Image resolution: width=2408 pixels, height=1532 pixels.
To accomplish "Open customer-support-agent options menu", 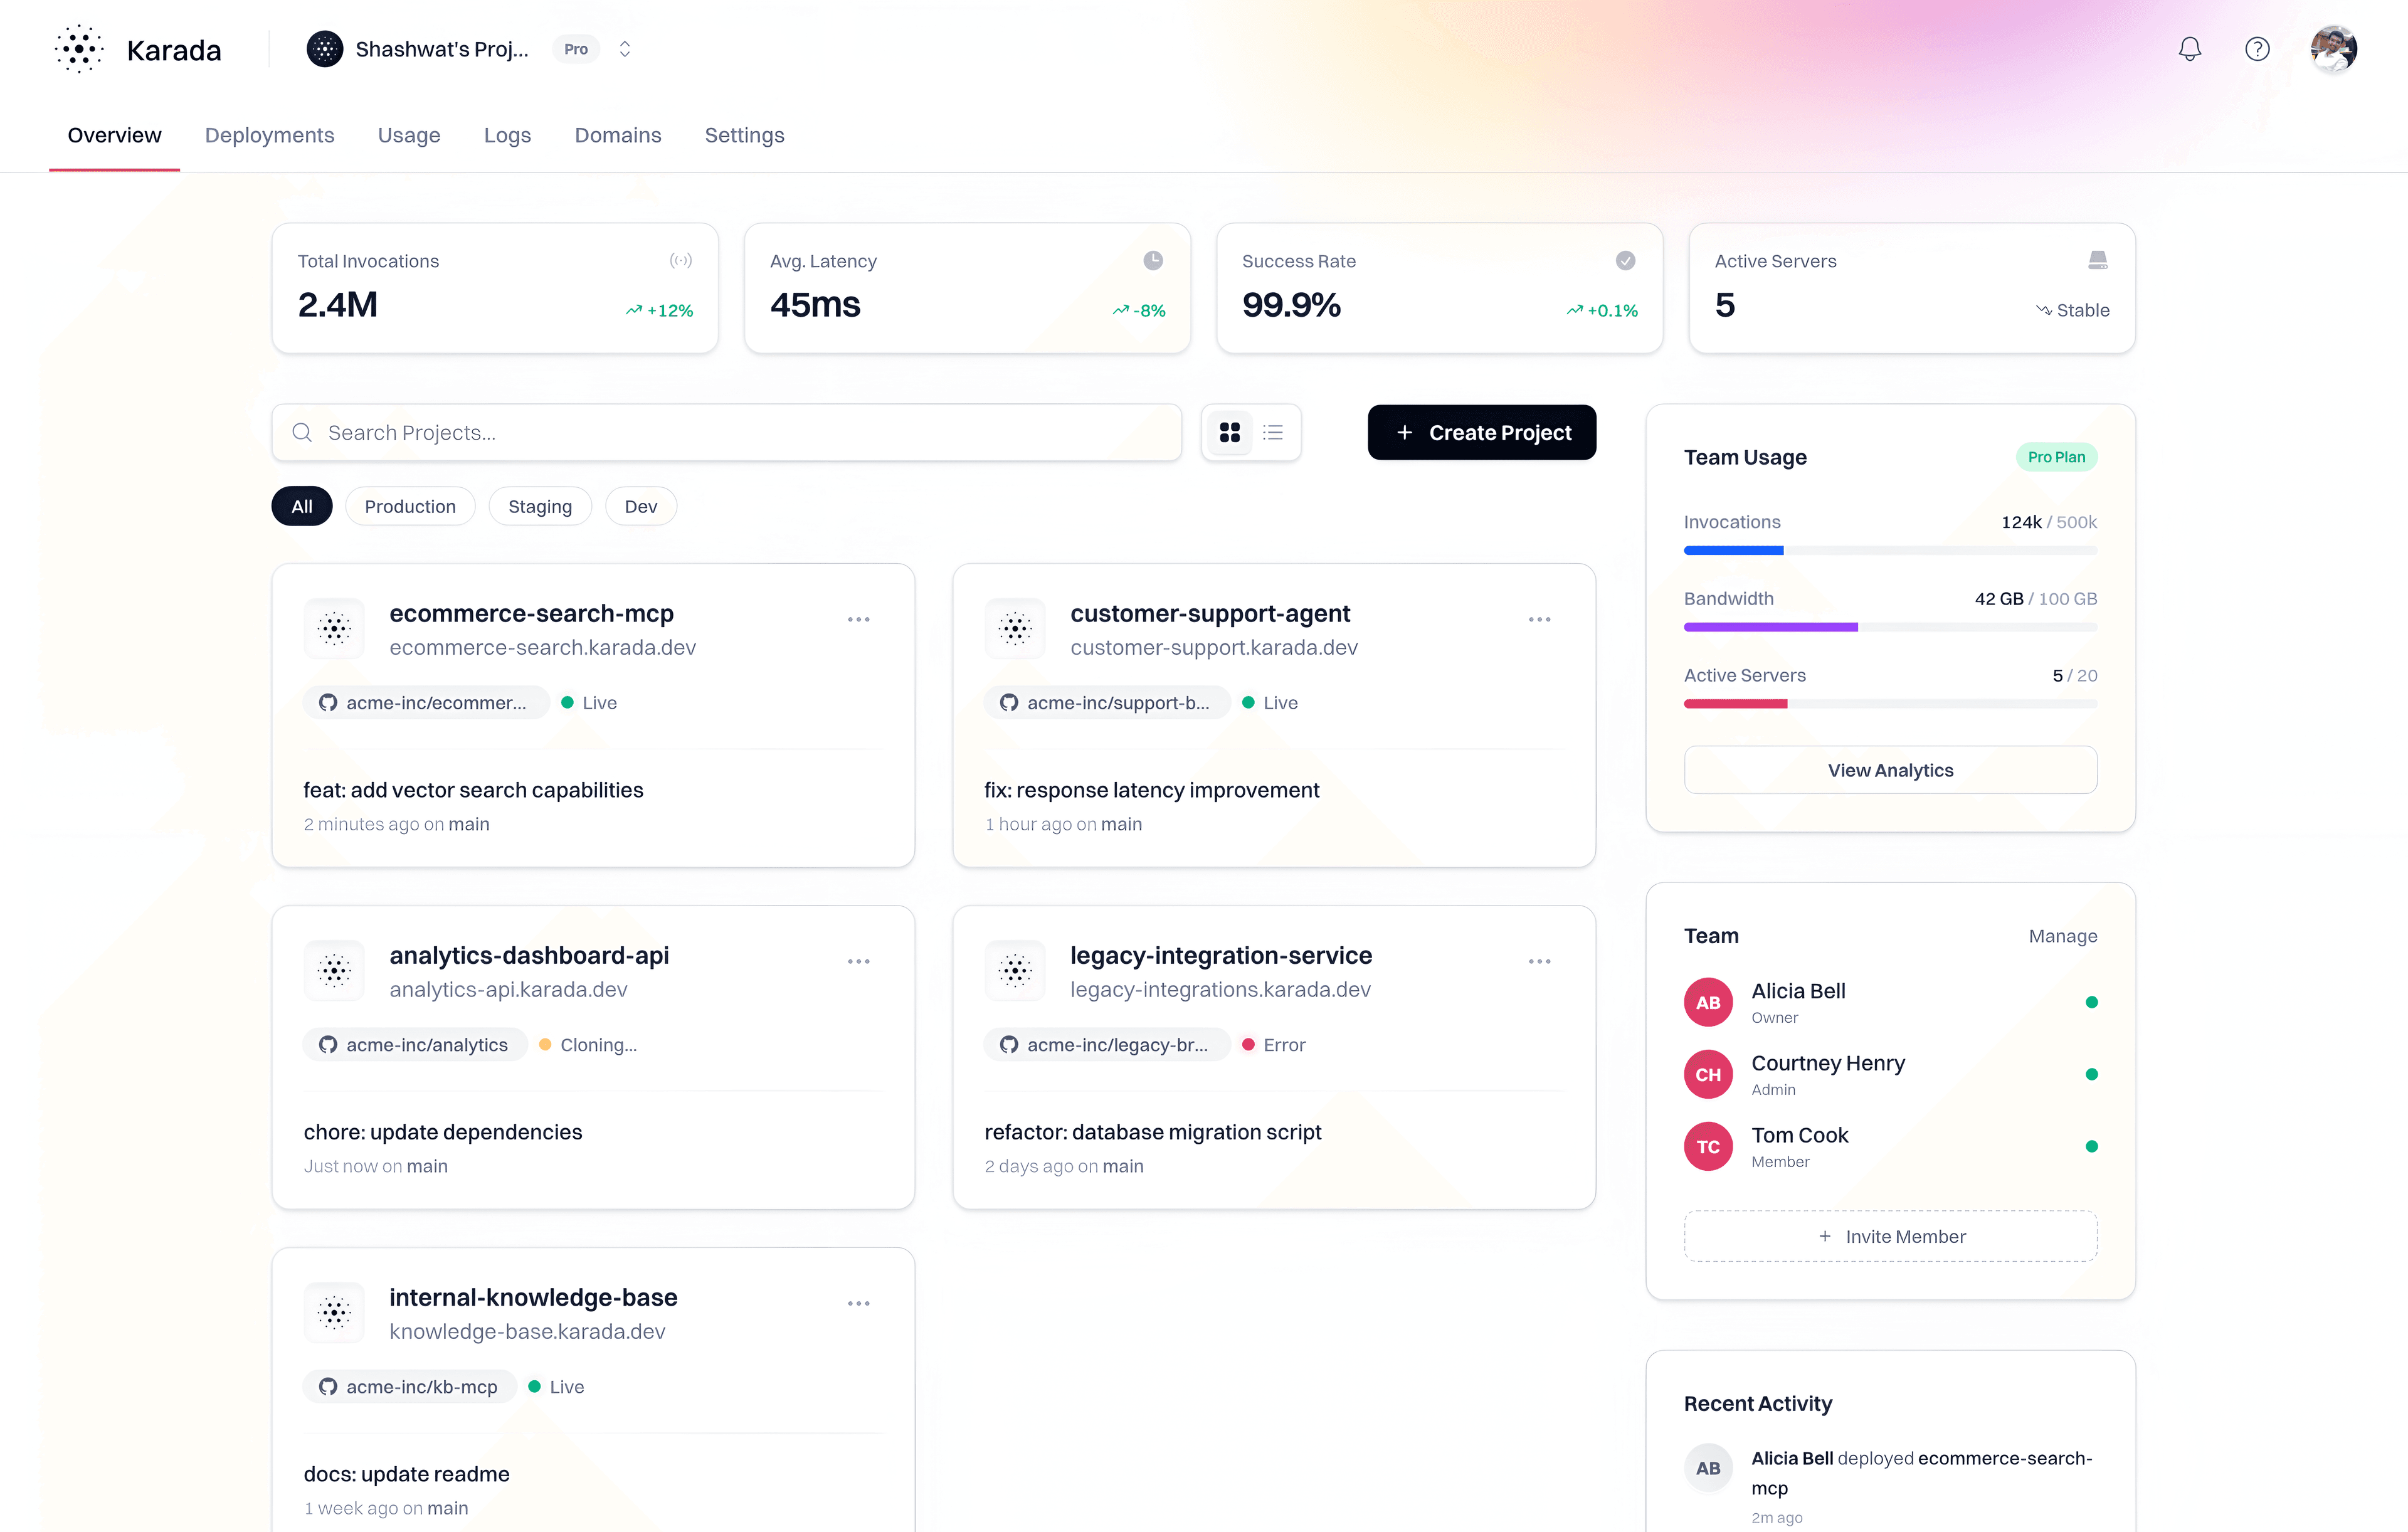I will click(1539, 619).
